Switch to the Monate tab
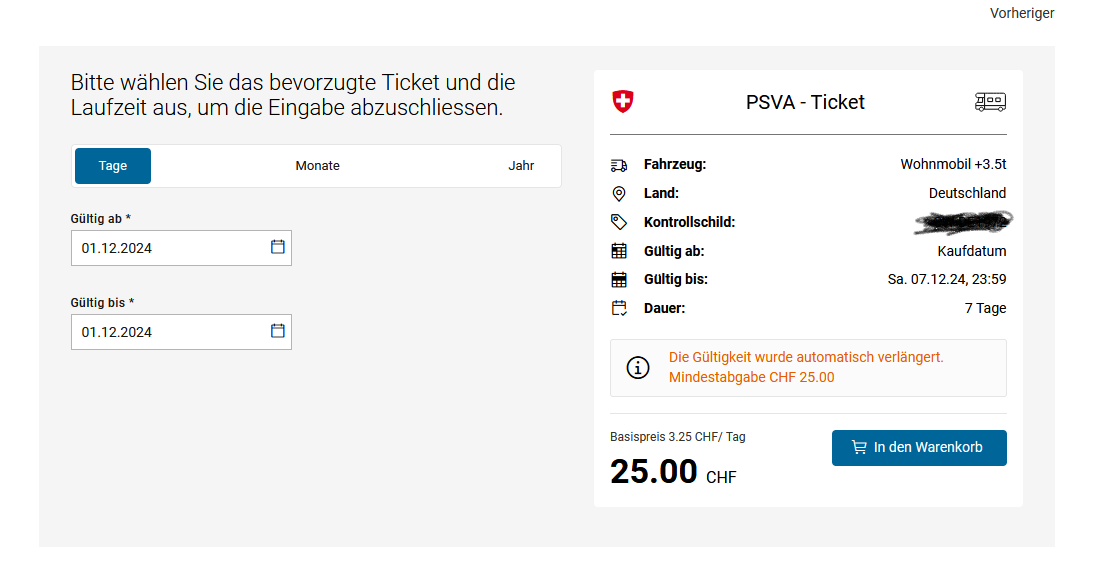Image resolution: width=1114 pixels, height=579 pixels. click(x=318, y=166)
